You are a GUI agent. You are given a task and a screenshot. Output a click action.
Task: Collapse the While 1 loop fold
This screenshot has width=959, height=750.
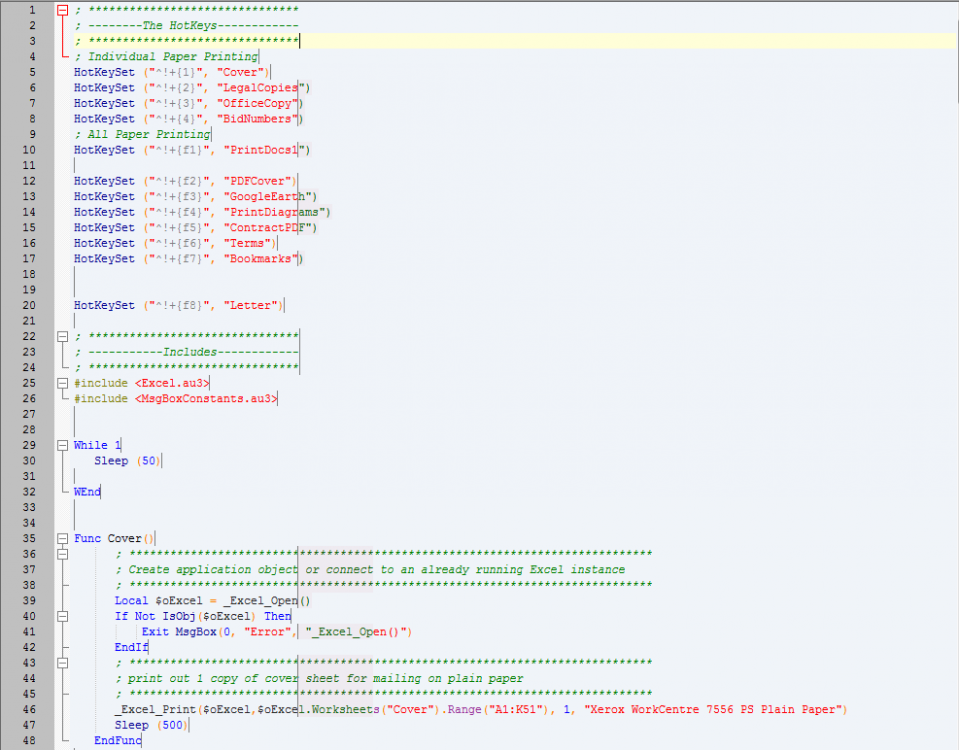(x=62, y=445)
